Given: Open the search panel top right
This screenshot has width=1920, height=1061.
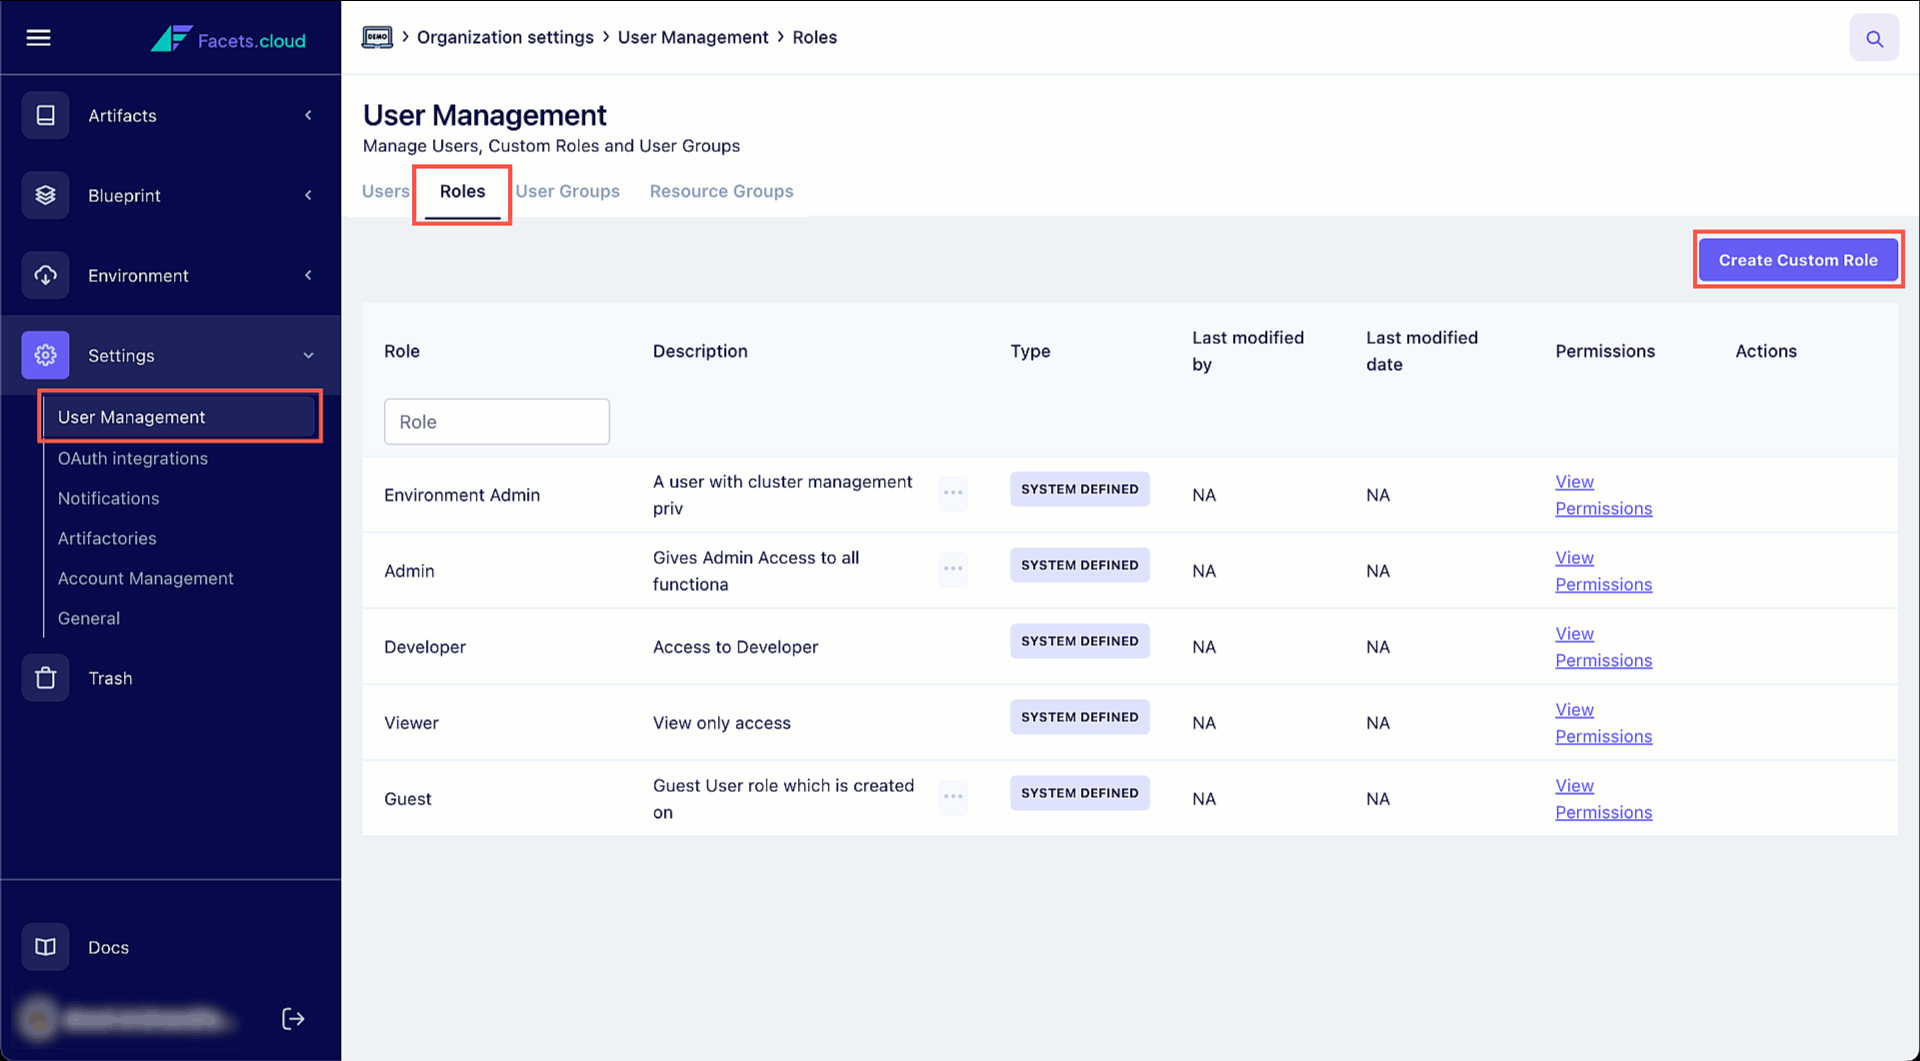Looking at the screenshot, I should [1874, 37].
